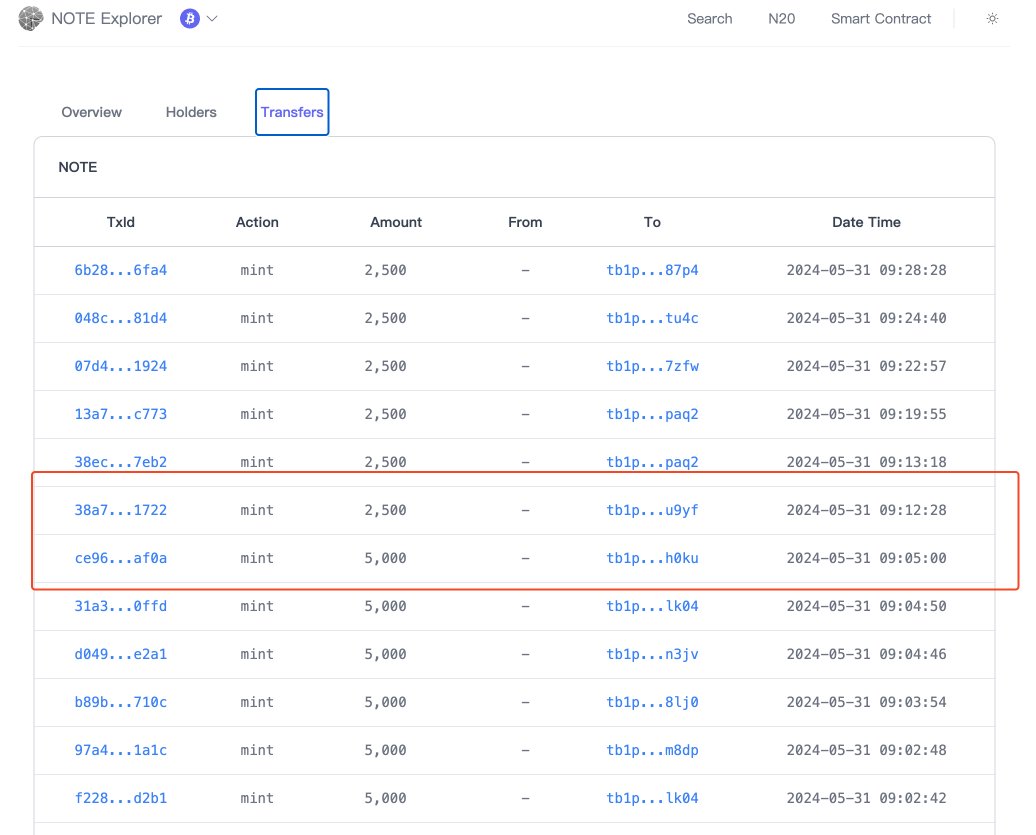Open transaction d049...e2a1
The image size is (1036, 835).
click(x=120, y=654)
